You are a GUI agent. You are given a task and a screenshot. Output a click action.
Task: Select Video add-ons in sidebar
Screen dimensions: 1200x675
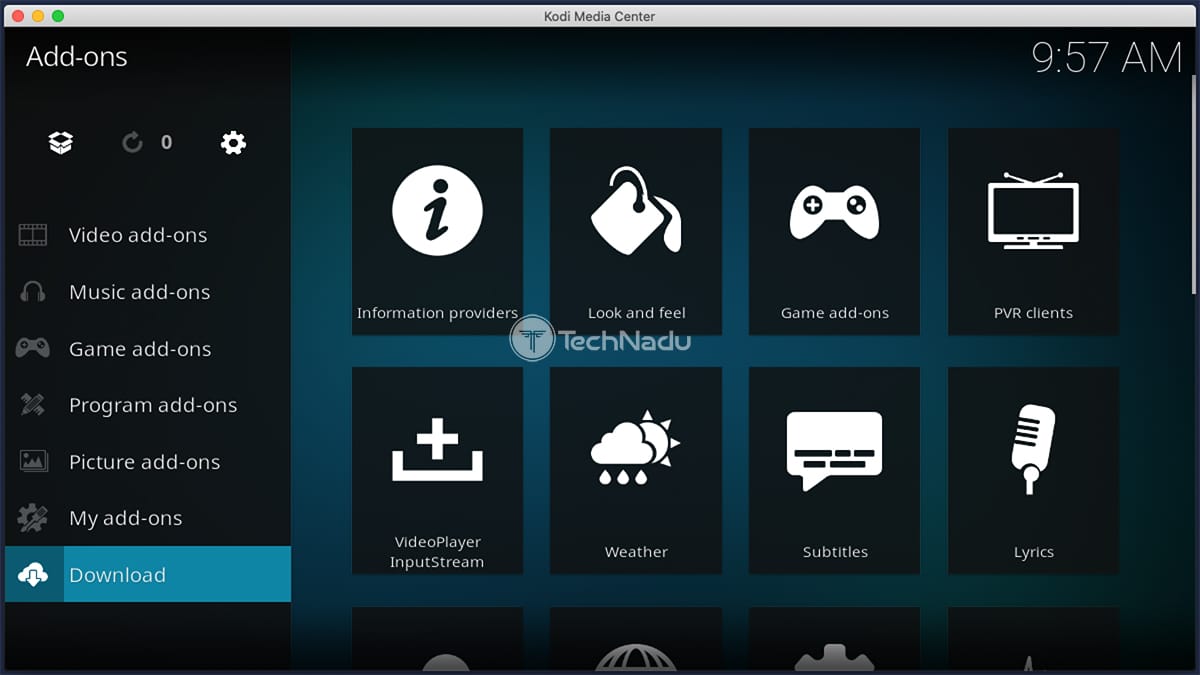148,235
